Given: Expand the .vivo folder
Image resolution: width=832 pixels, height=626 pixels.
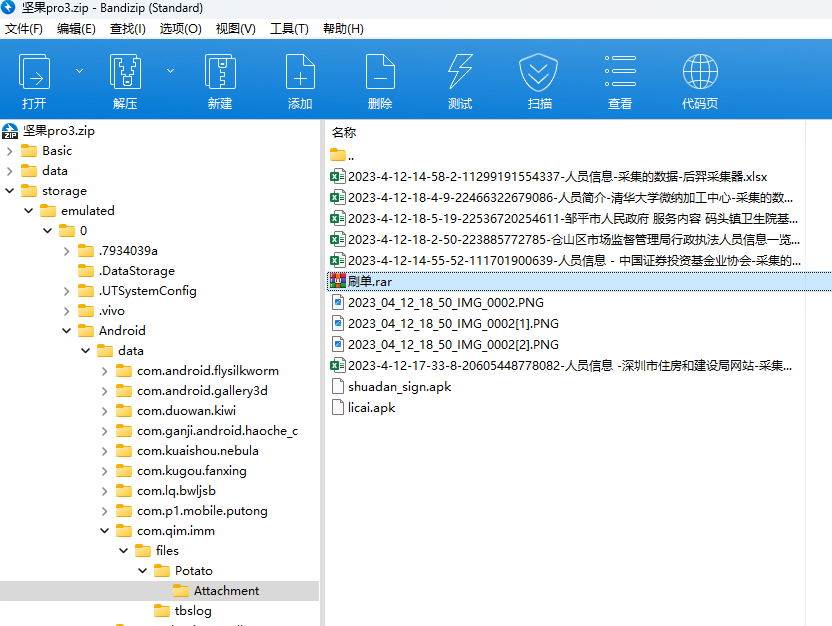Looking at the screenshot, I should tap(67, 311).
